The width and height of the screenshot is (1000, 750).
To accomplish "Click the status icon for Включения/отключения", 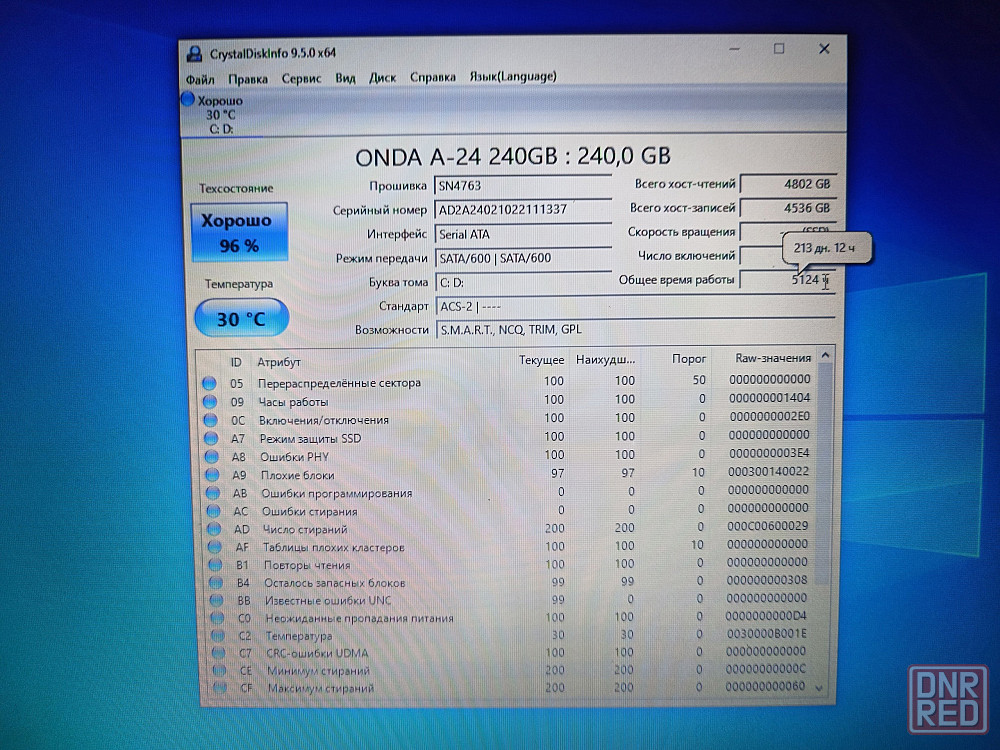I will pyautogui.click(x=210, y=420).
